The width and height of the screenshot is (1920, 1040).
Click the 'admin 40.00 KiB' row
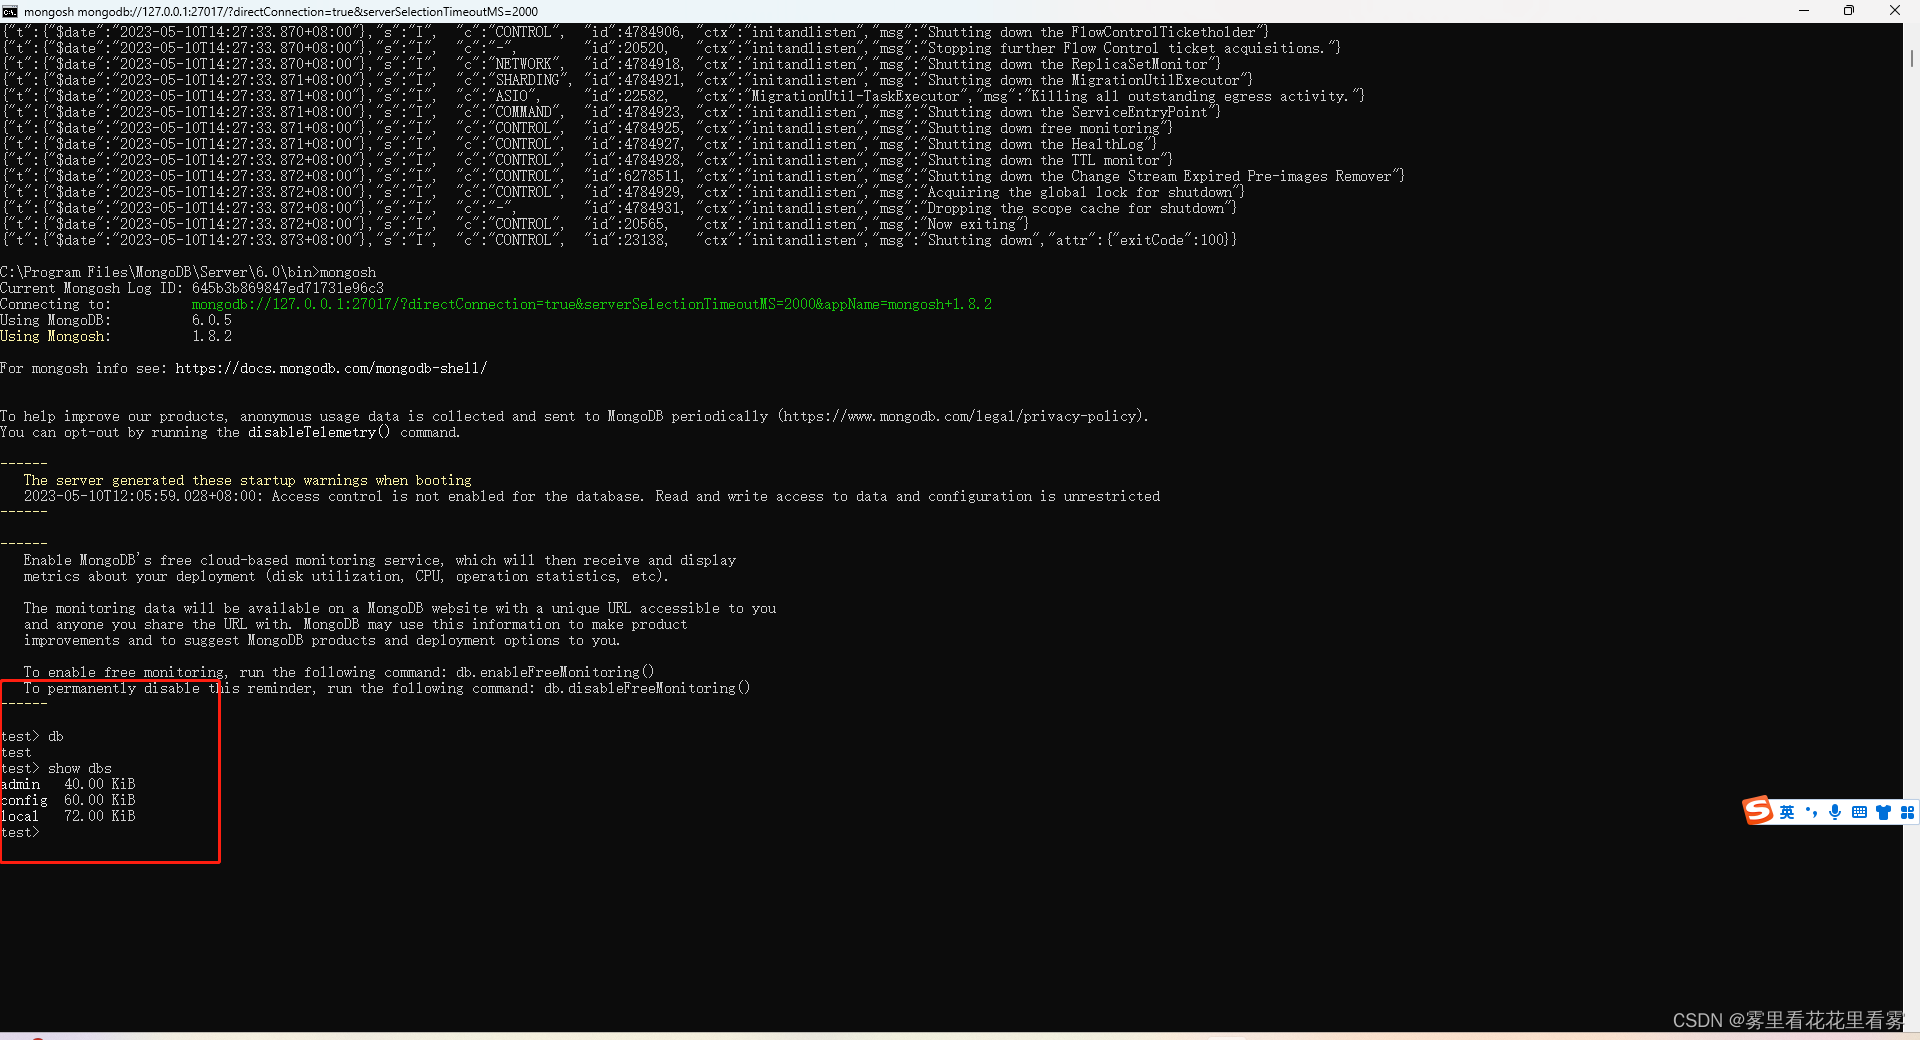(68, 784)
